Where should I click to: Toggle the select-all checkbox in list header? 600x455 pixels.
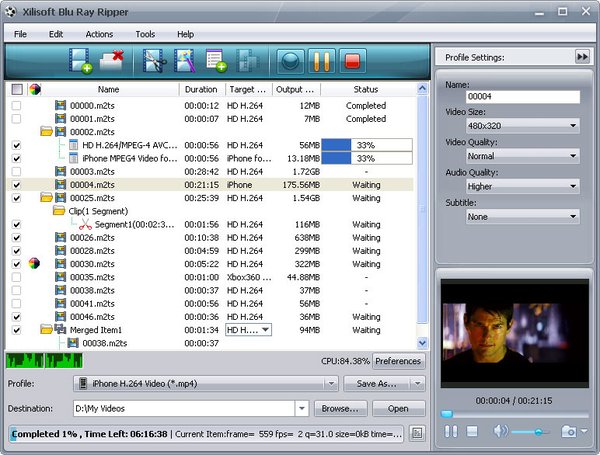[16, 89]
